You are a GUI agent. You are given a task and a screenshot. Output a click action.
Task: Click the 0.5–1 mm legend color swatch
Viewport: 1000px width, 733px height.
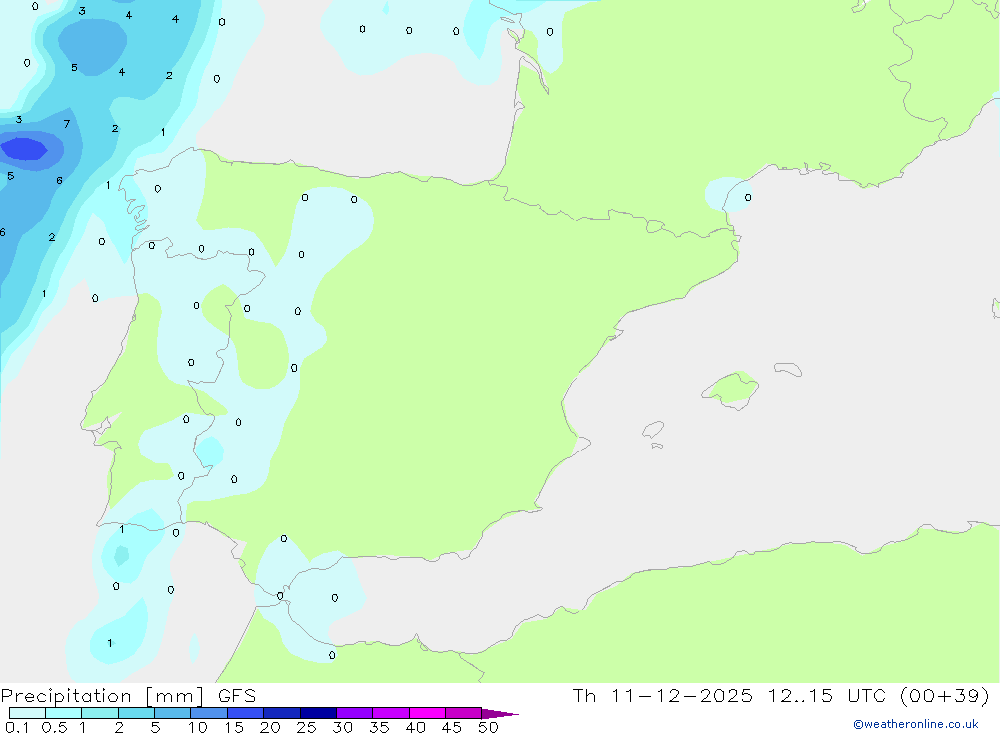click(x=63, y=713)
